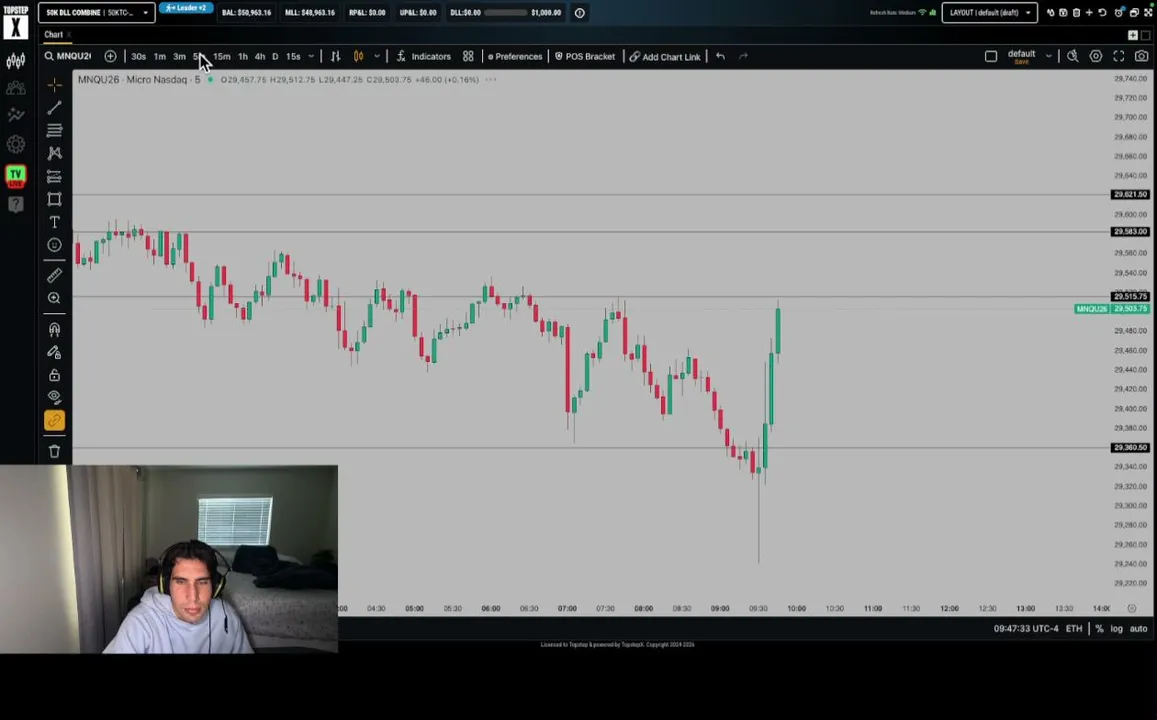This screenshot has height=720, width=1157.
Task: Add a new panel with plus icon
Action: [x=1133, y=35]
